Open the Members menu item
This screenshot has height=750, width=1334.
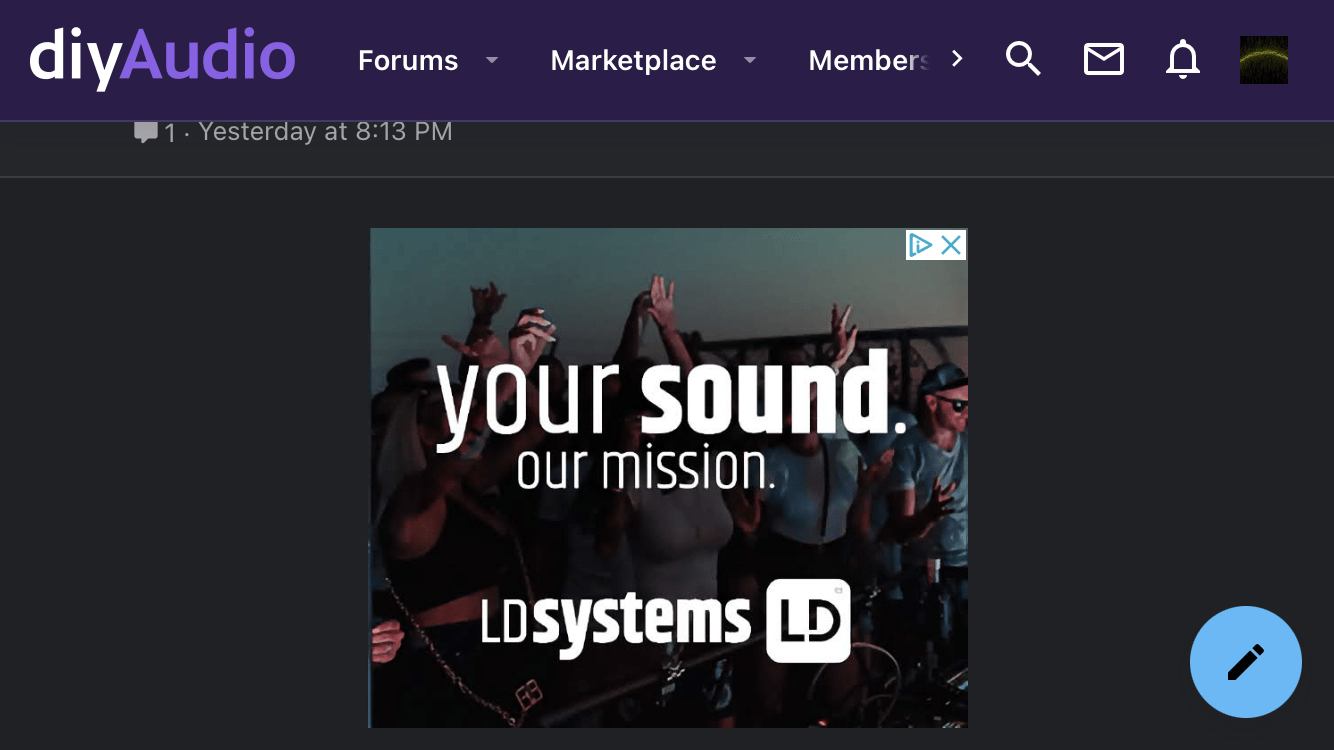869,61
